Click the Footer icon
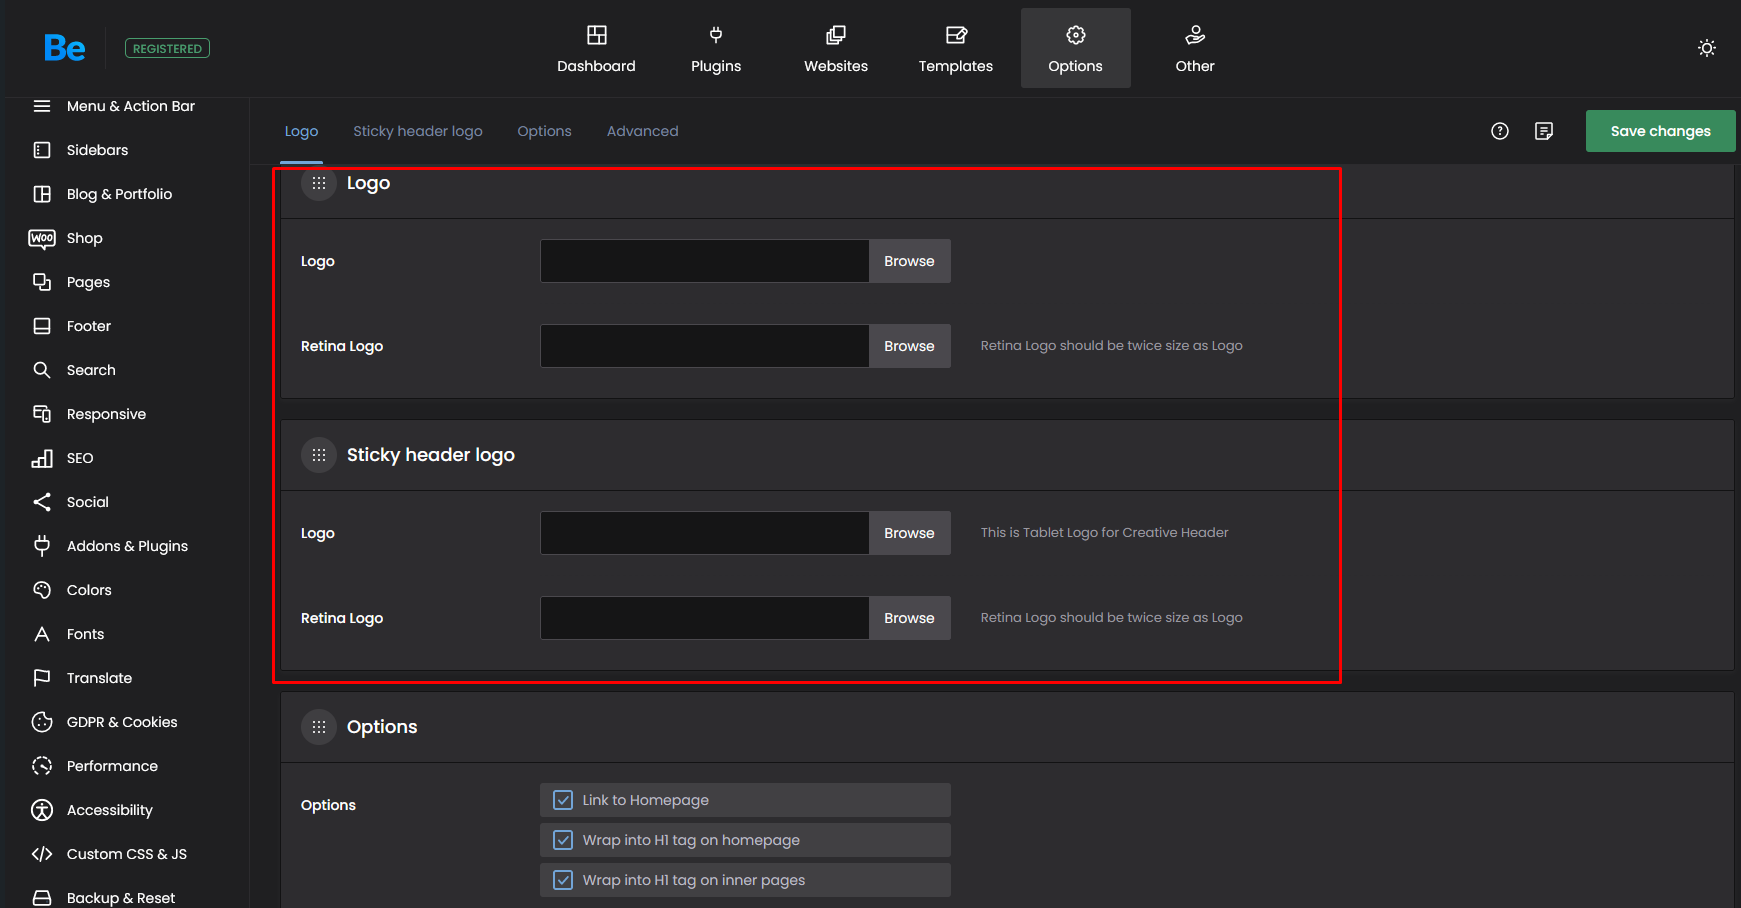This screenshot has height=908, width=1741. point(42,326)
